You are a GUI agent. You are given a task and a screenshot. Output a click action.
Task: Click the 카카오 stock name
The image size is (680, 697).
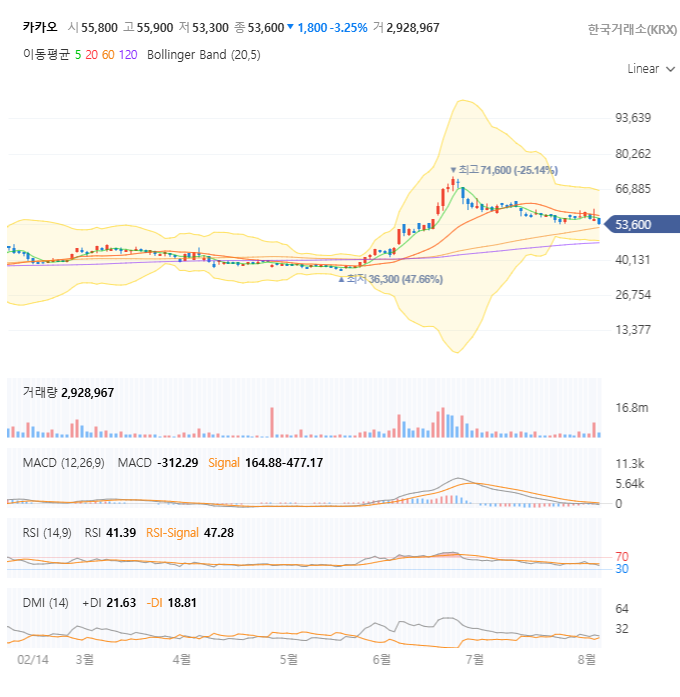[x=40, y=28]
